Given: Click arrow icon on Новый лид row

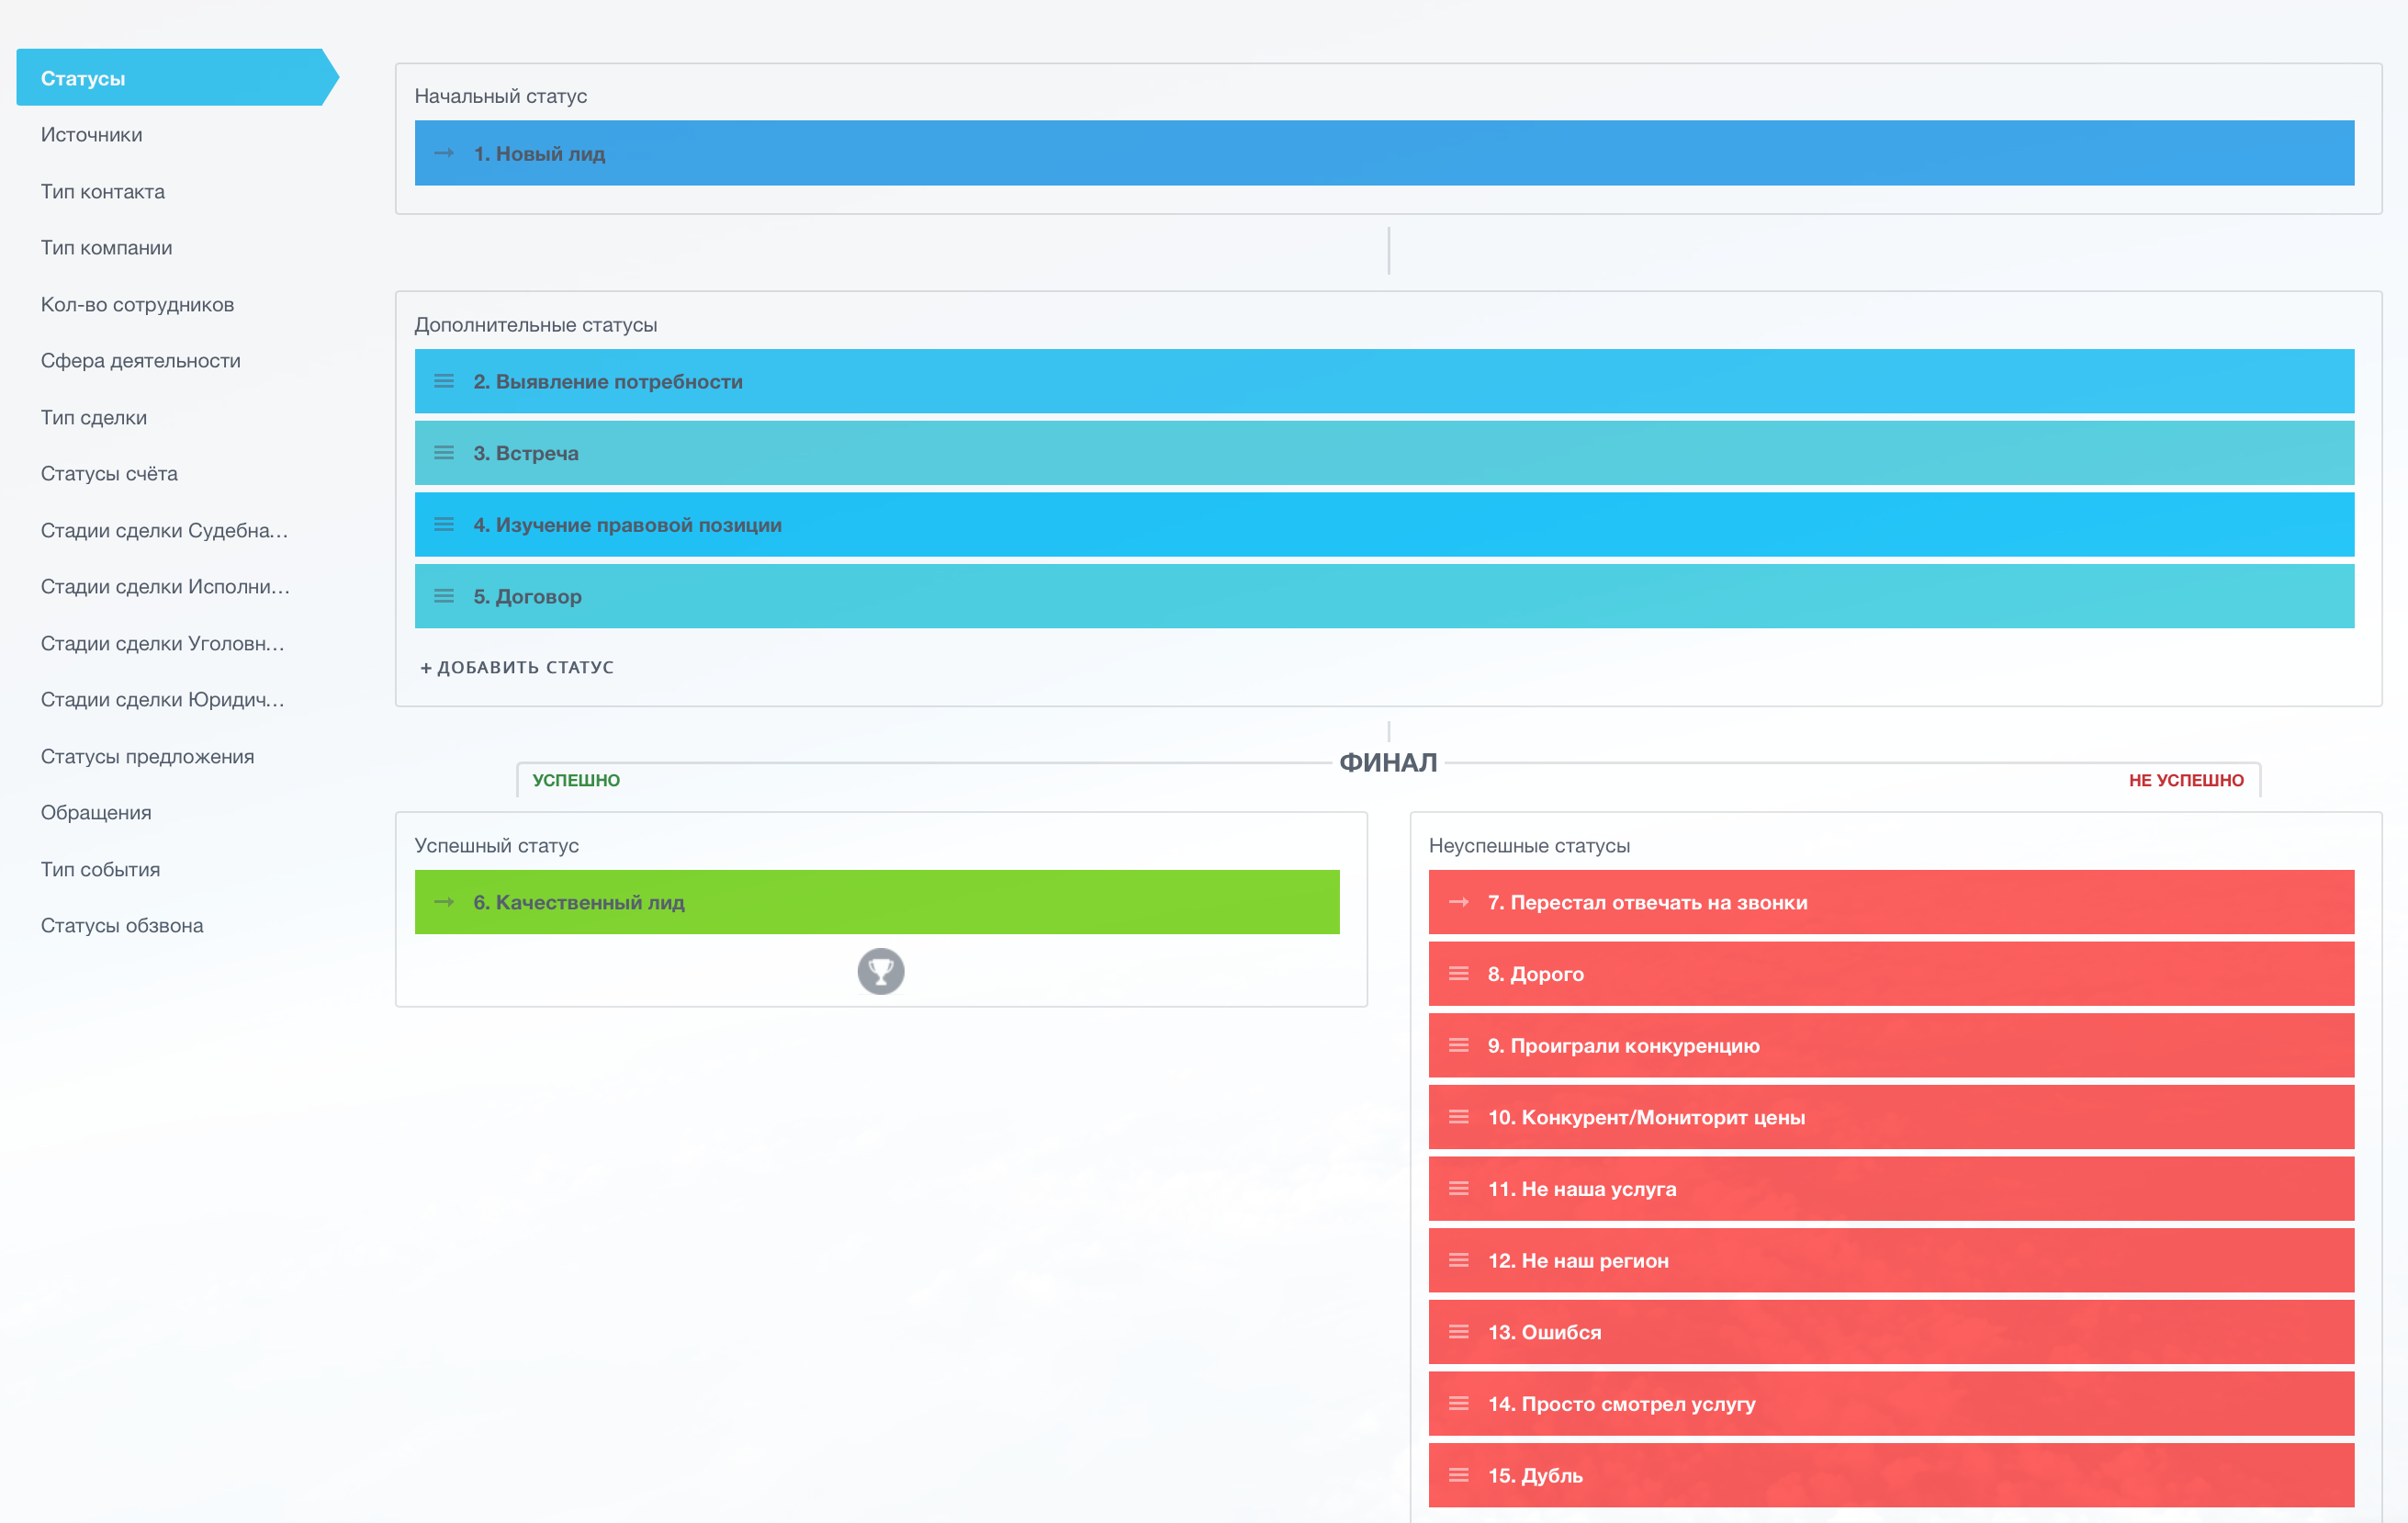Looking at the screenshot, I should (x=444, y=153).
